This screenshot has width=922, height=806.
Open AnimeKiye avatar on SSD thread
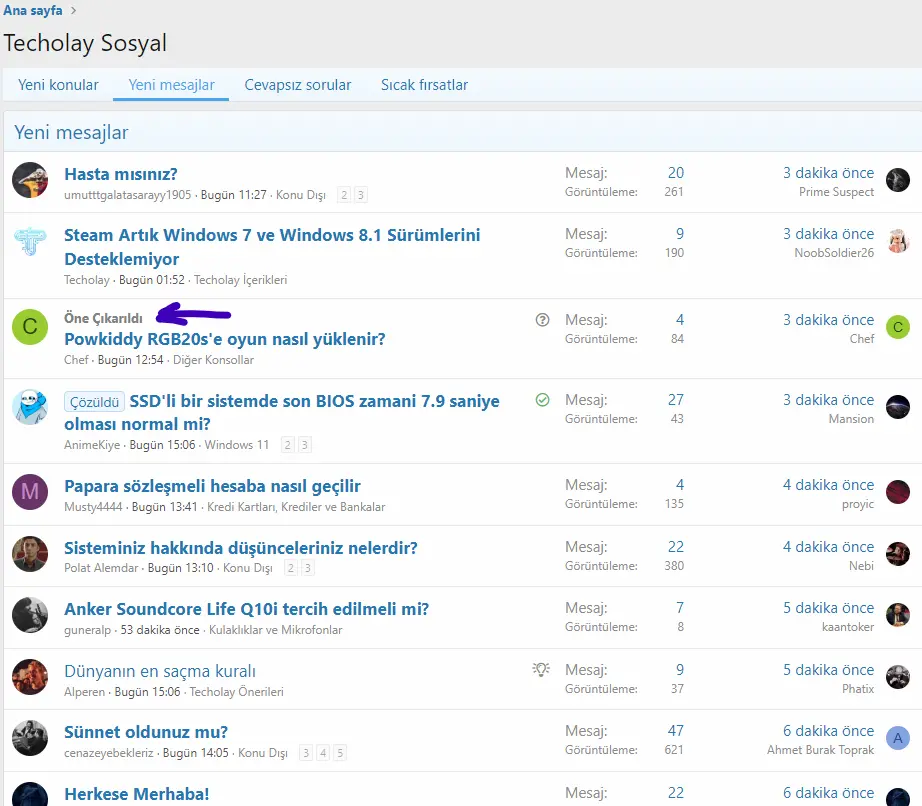click(30, 407)
